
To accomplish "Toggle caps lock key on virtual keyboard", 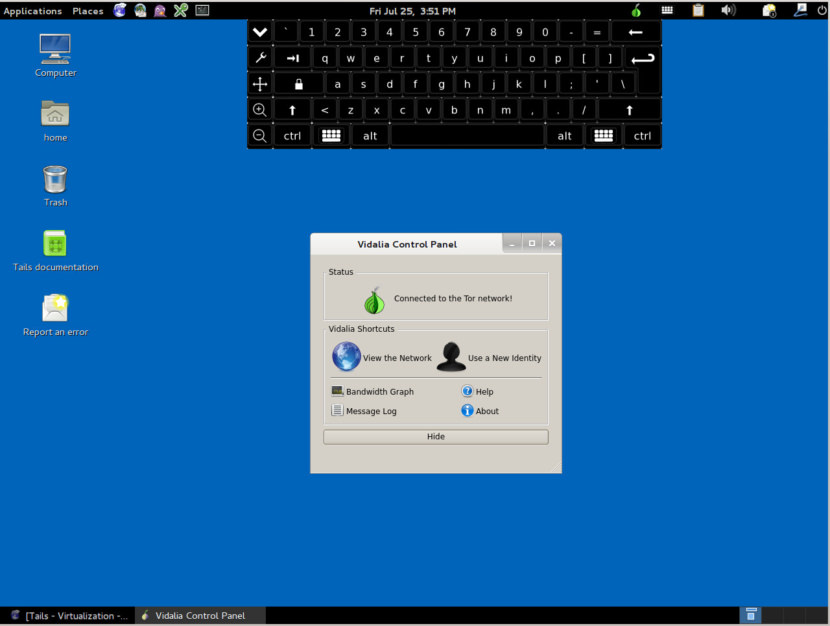I will [x=299, y=84].
